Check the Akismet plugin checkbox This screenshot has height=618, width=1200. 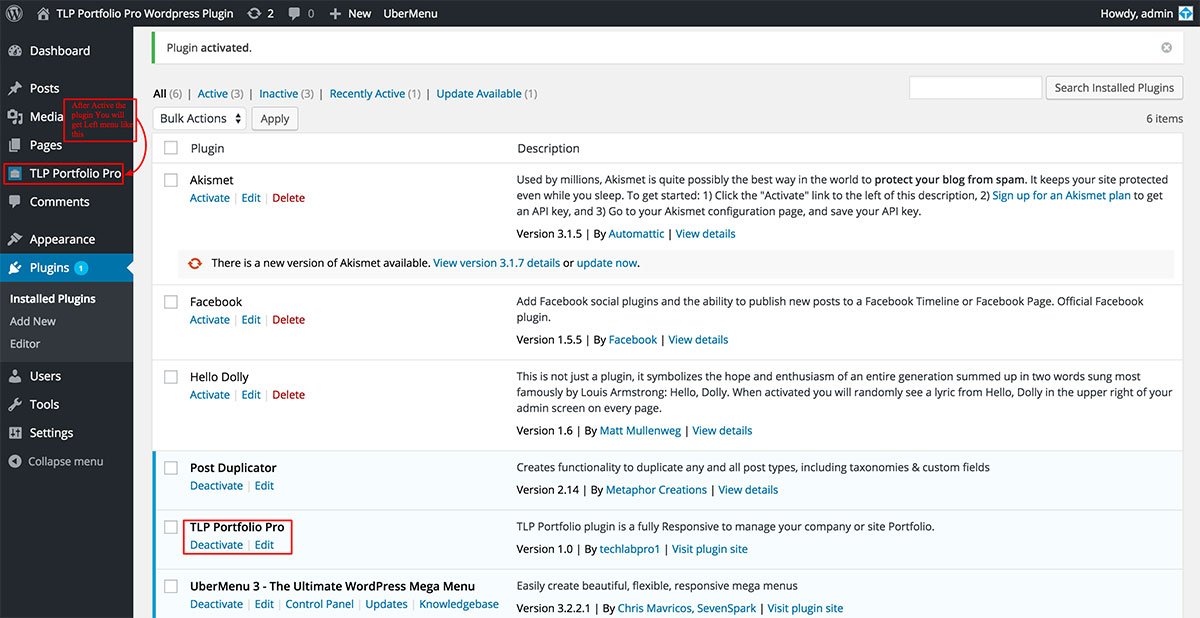pos(170,180)
